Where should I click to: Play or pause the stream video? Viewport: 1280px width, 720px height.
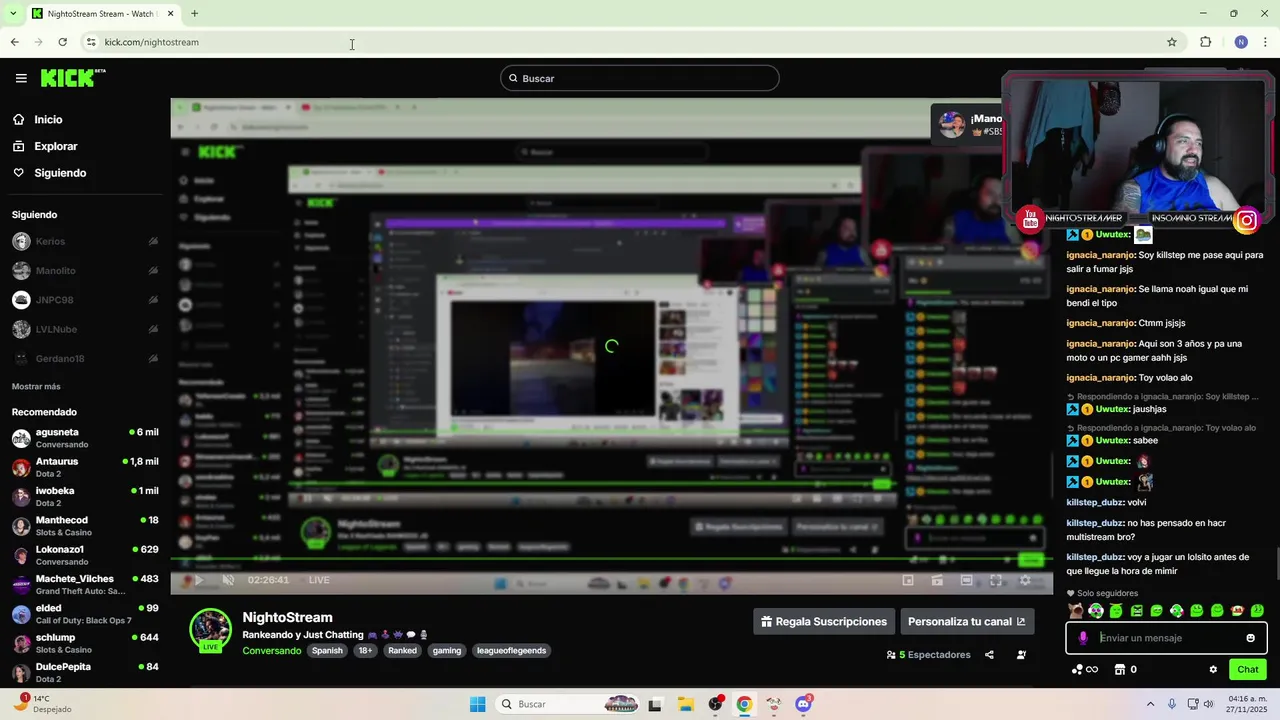coord(198,580)
